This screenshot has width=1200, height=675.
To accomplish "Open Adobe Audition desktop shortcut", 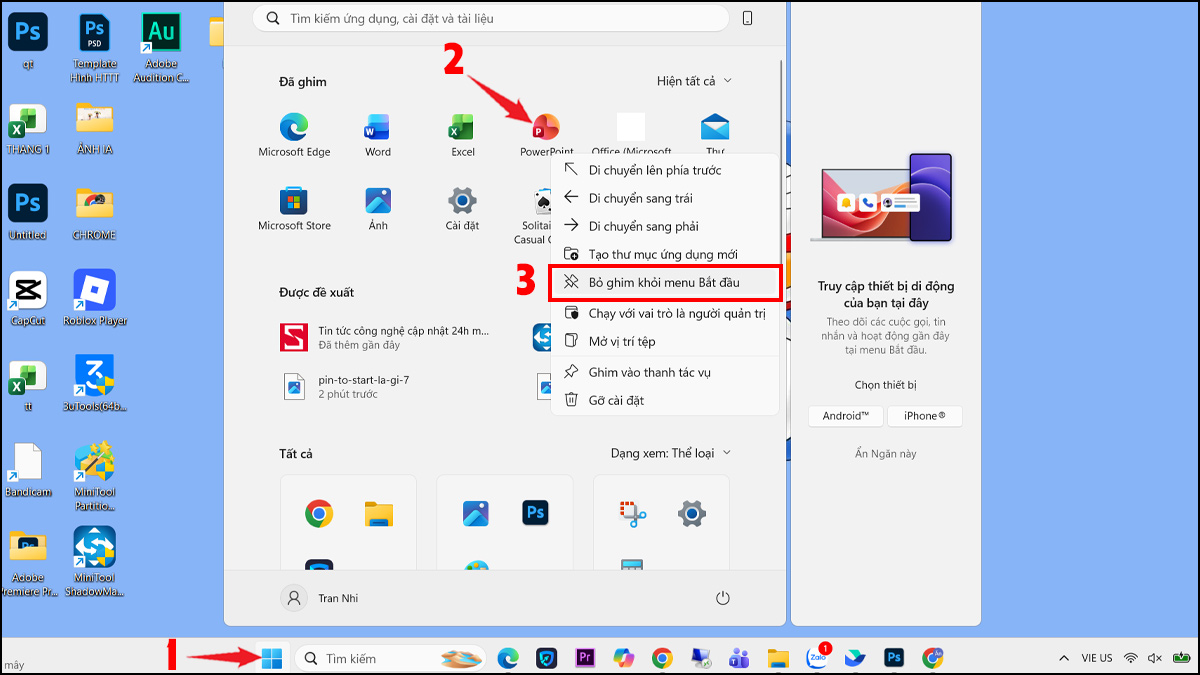I will coord(160,48).
